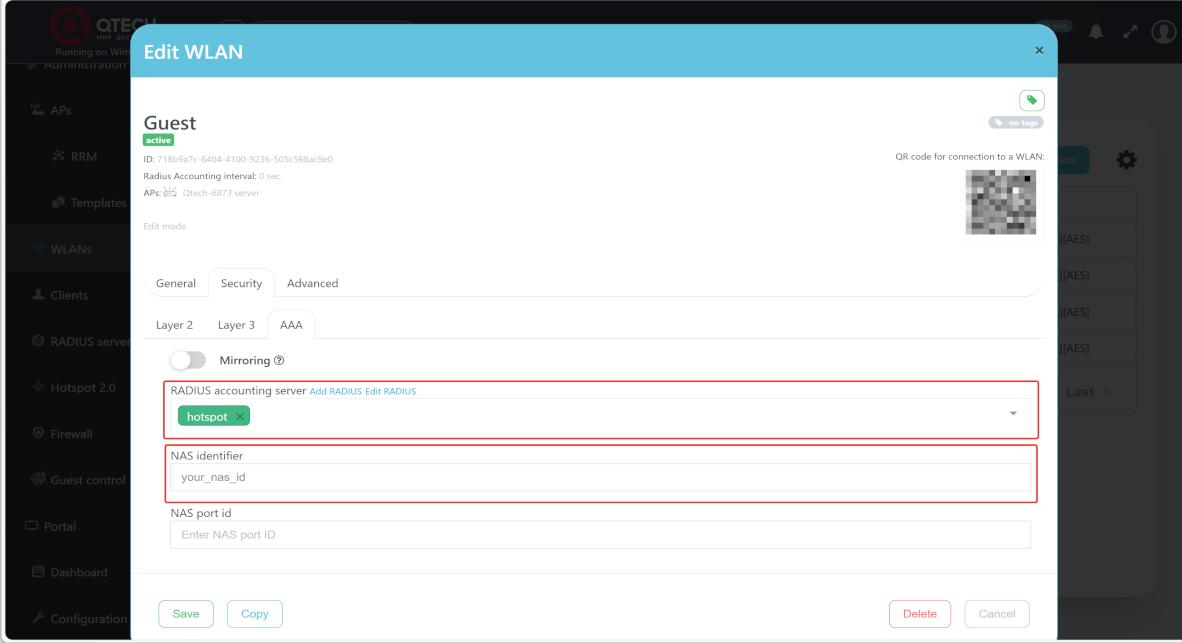Viewport: 1182px width, 643px height.
Task: Click the fullscreen expand icon
Action: click(1130, 31)
